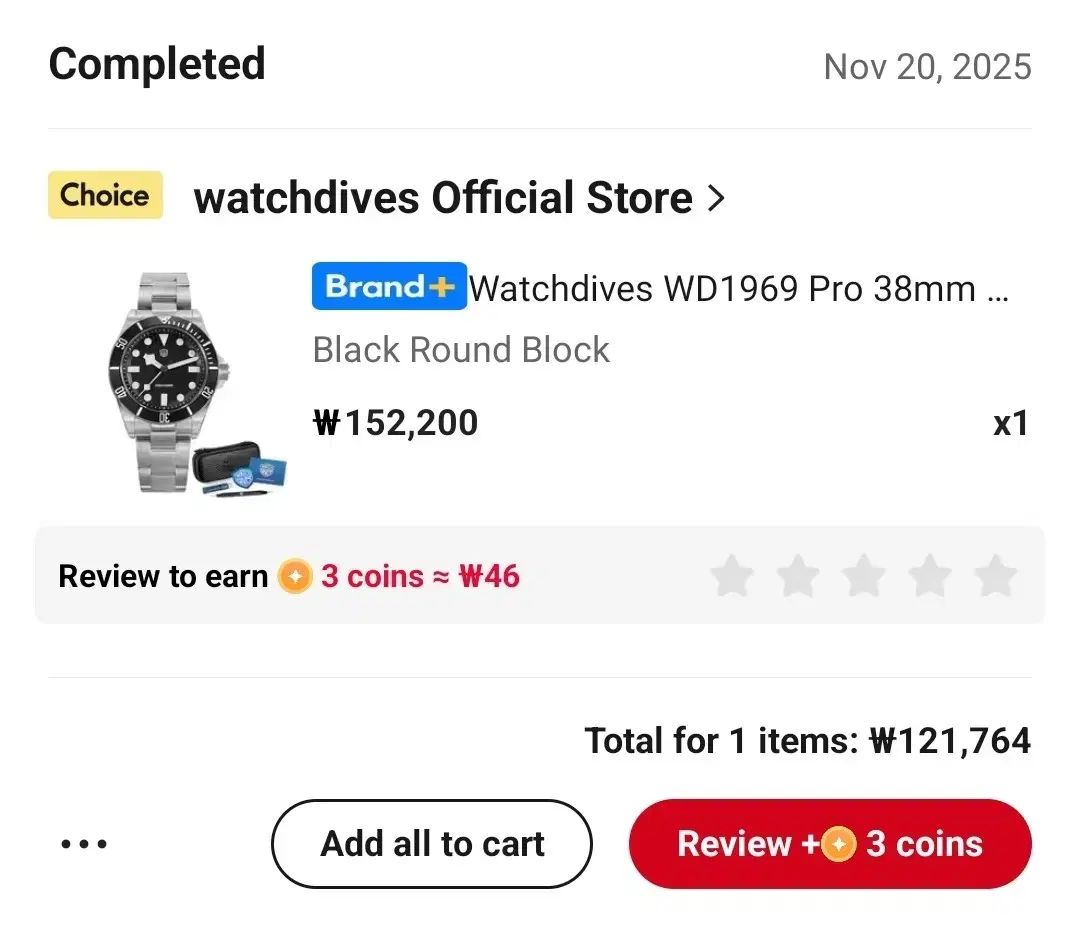Click the Brand+ badge on the product title
Image resolution: width=1080 pixels, height=937 pixels.
[x=389, y=287]
